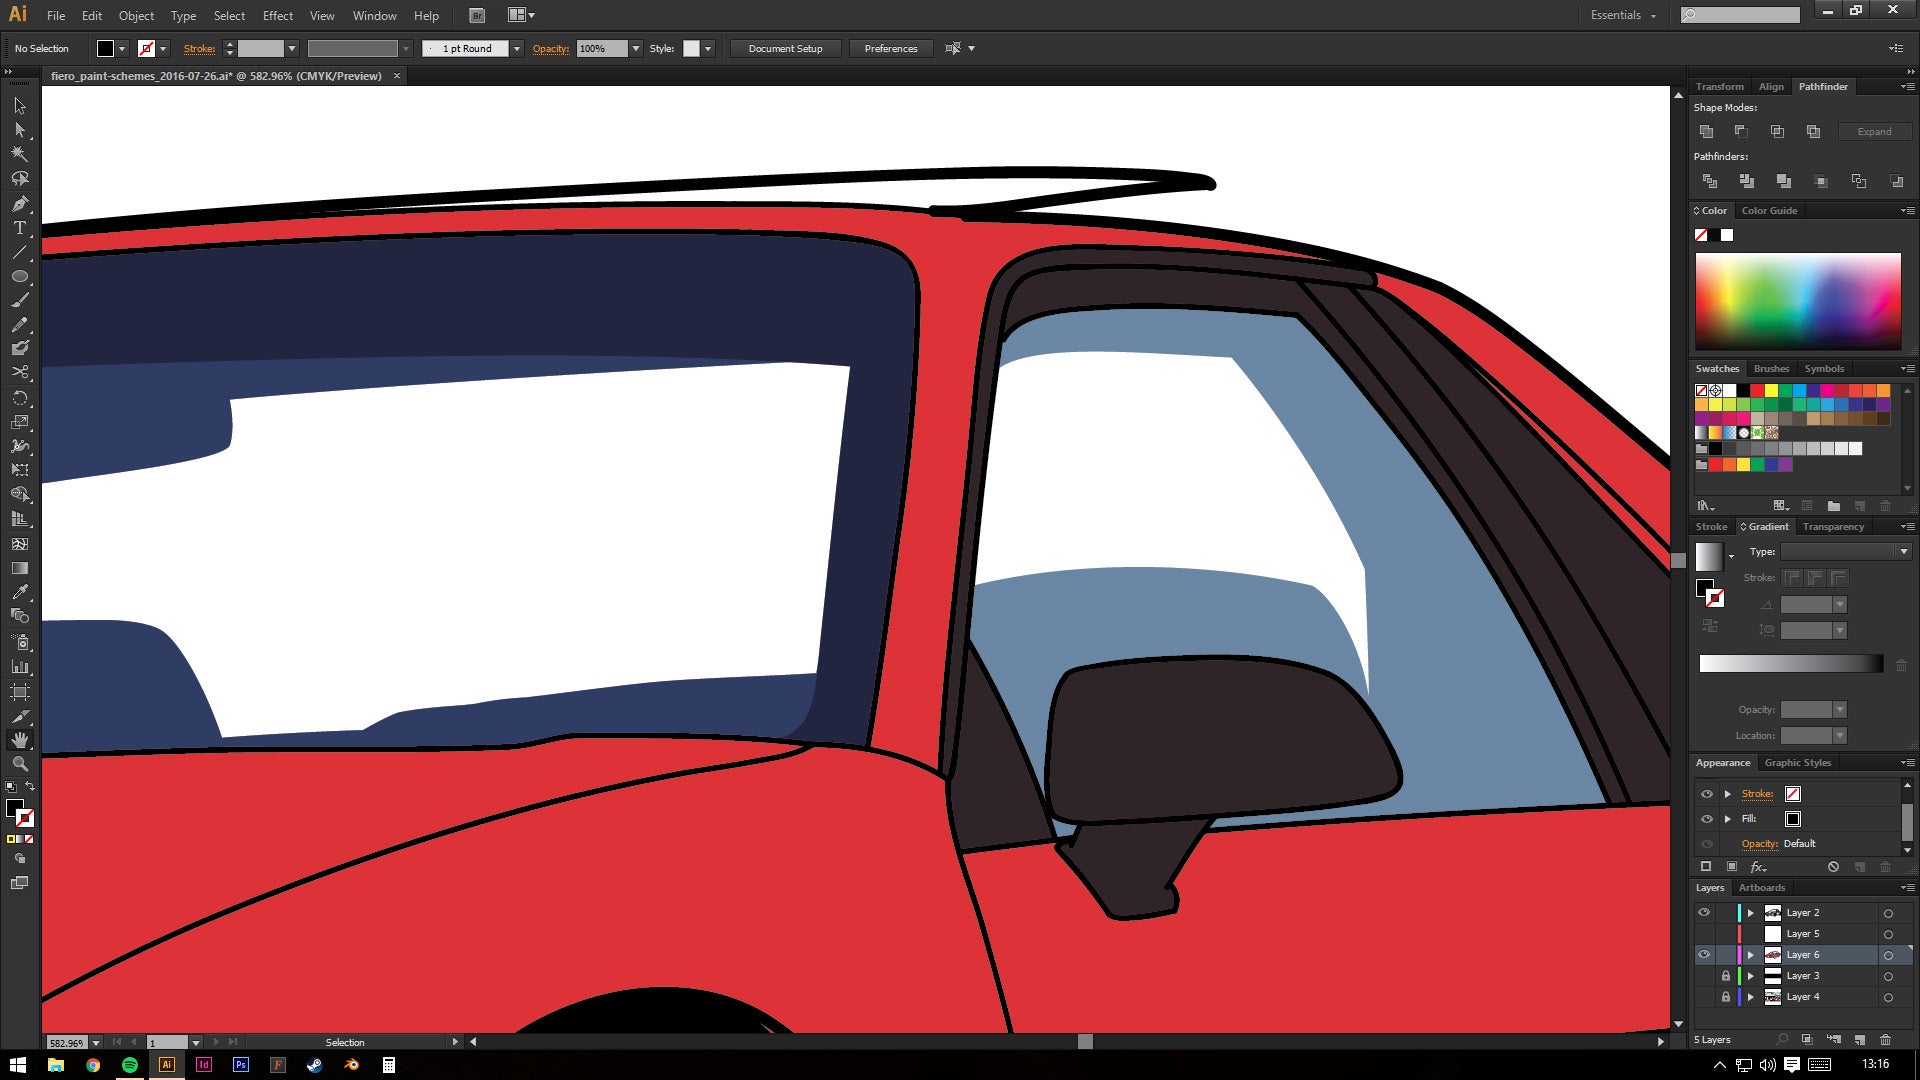Click the Preferences button
Screen dimensions: 1920x1080
pos(890,48)
